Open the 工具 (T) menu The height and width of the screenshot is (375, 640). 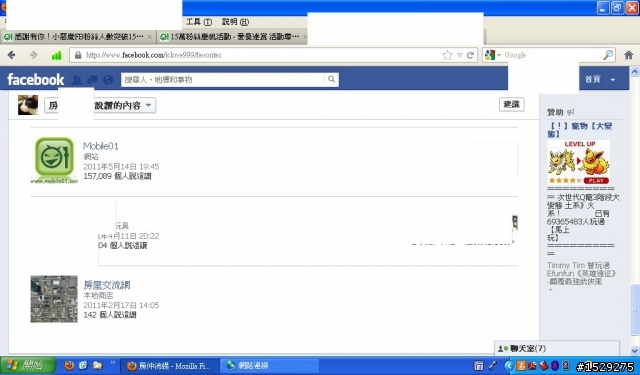(199, 22)
